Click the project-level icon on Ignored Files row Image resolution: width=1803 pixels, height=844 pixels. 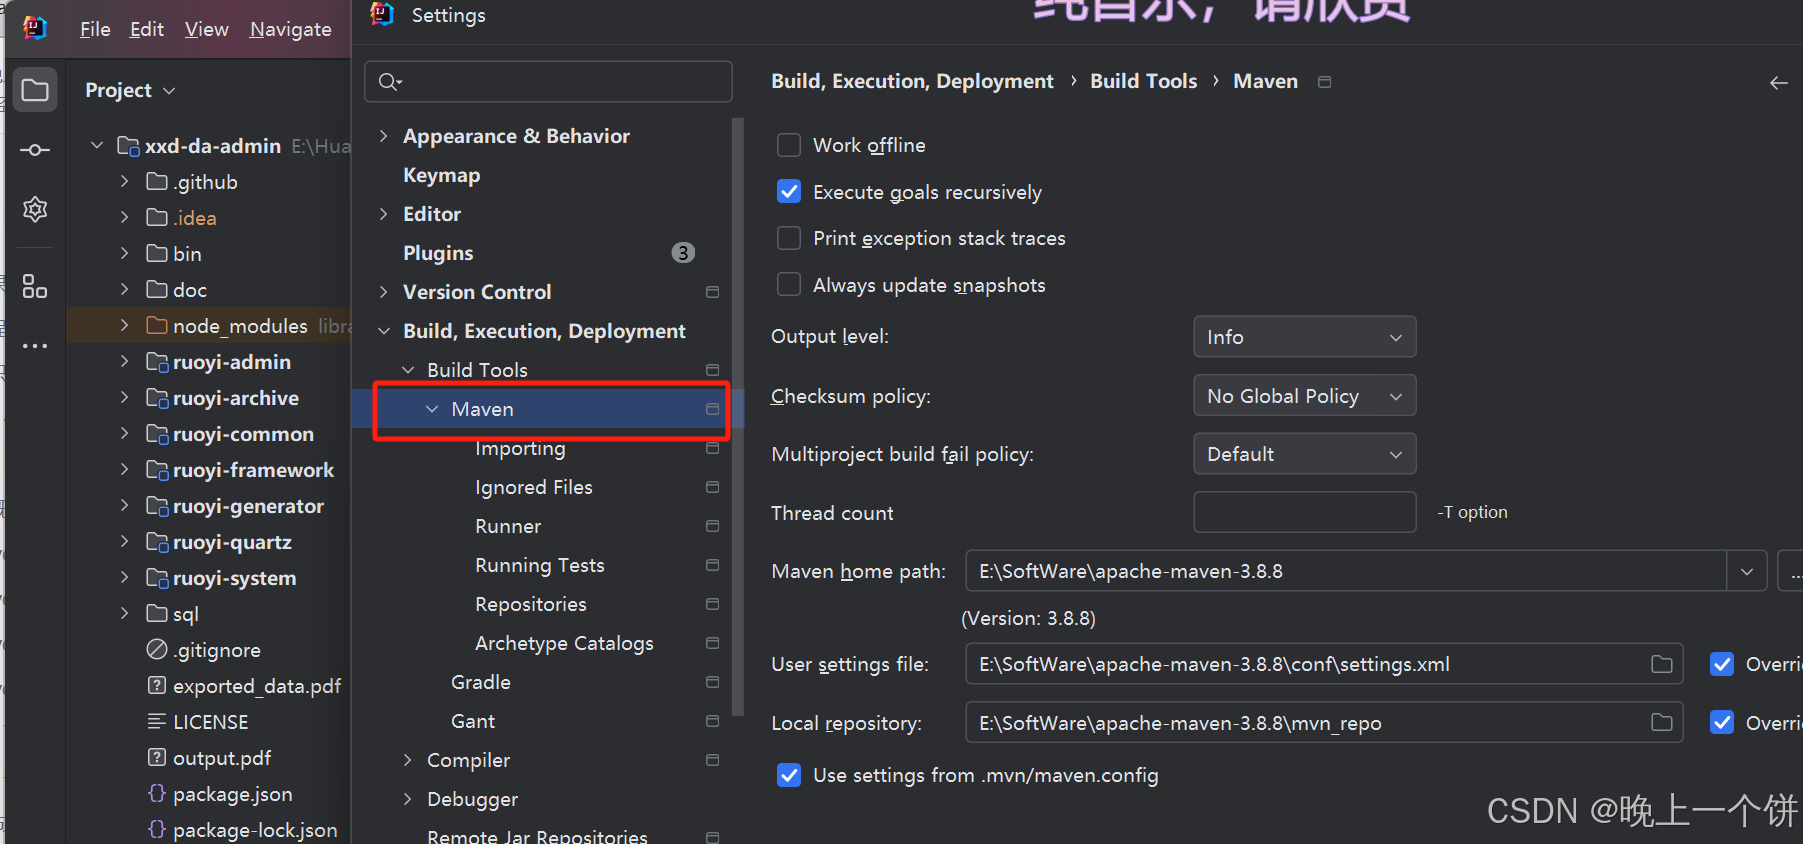pyautogui.click(x=712, y=487)
